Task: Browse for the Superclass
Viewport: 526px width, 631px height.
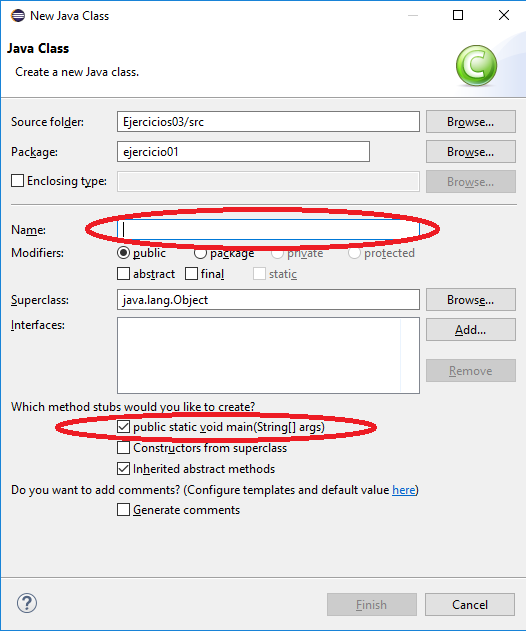Action: click(x=471, y=299)
